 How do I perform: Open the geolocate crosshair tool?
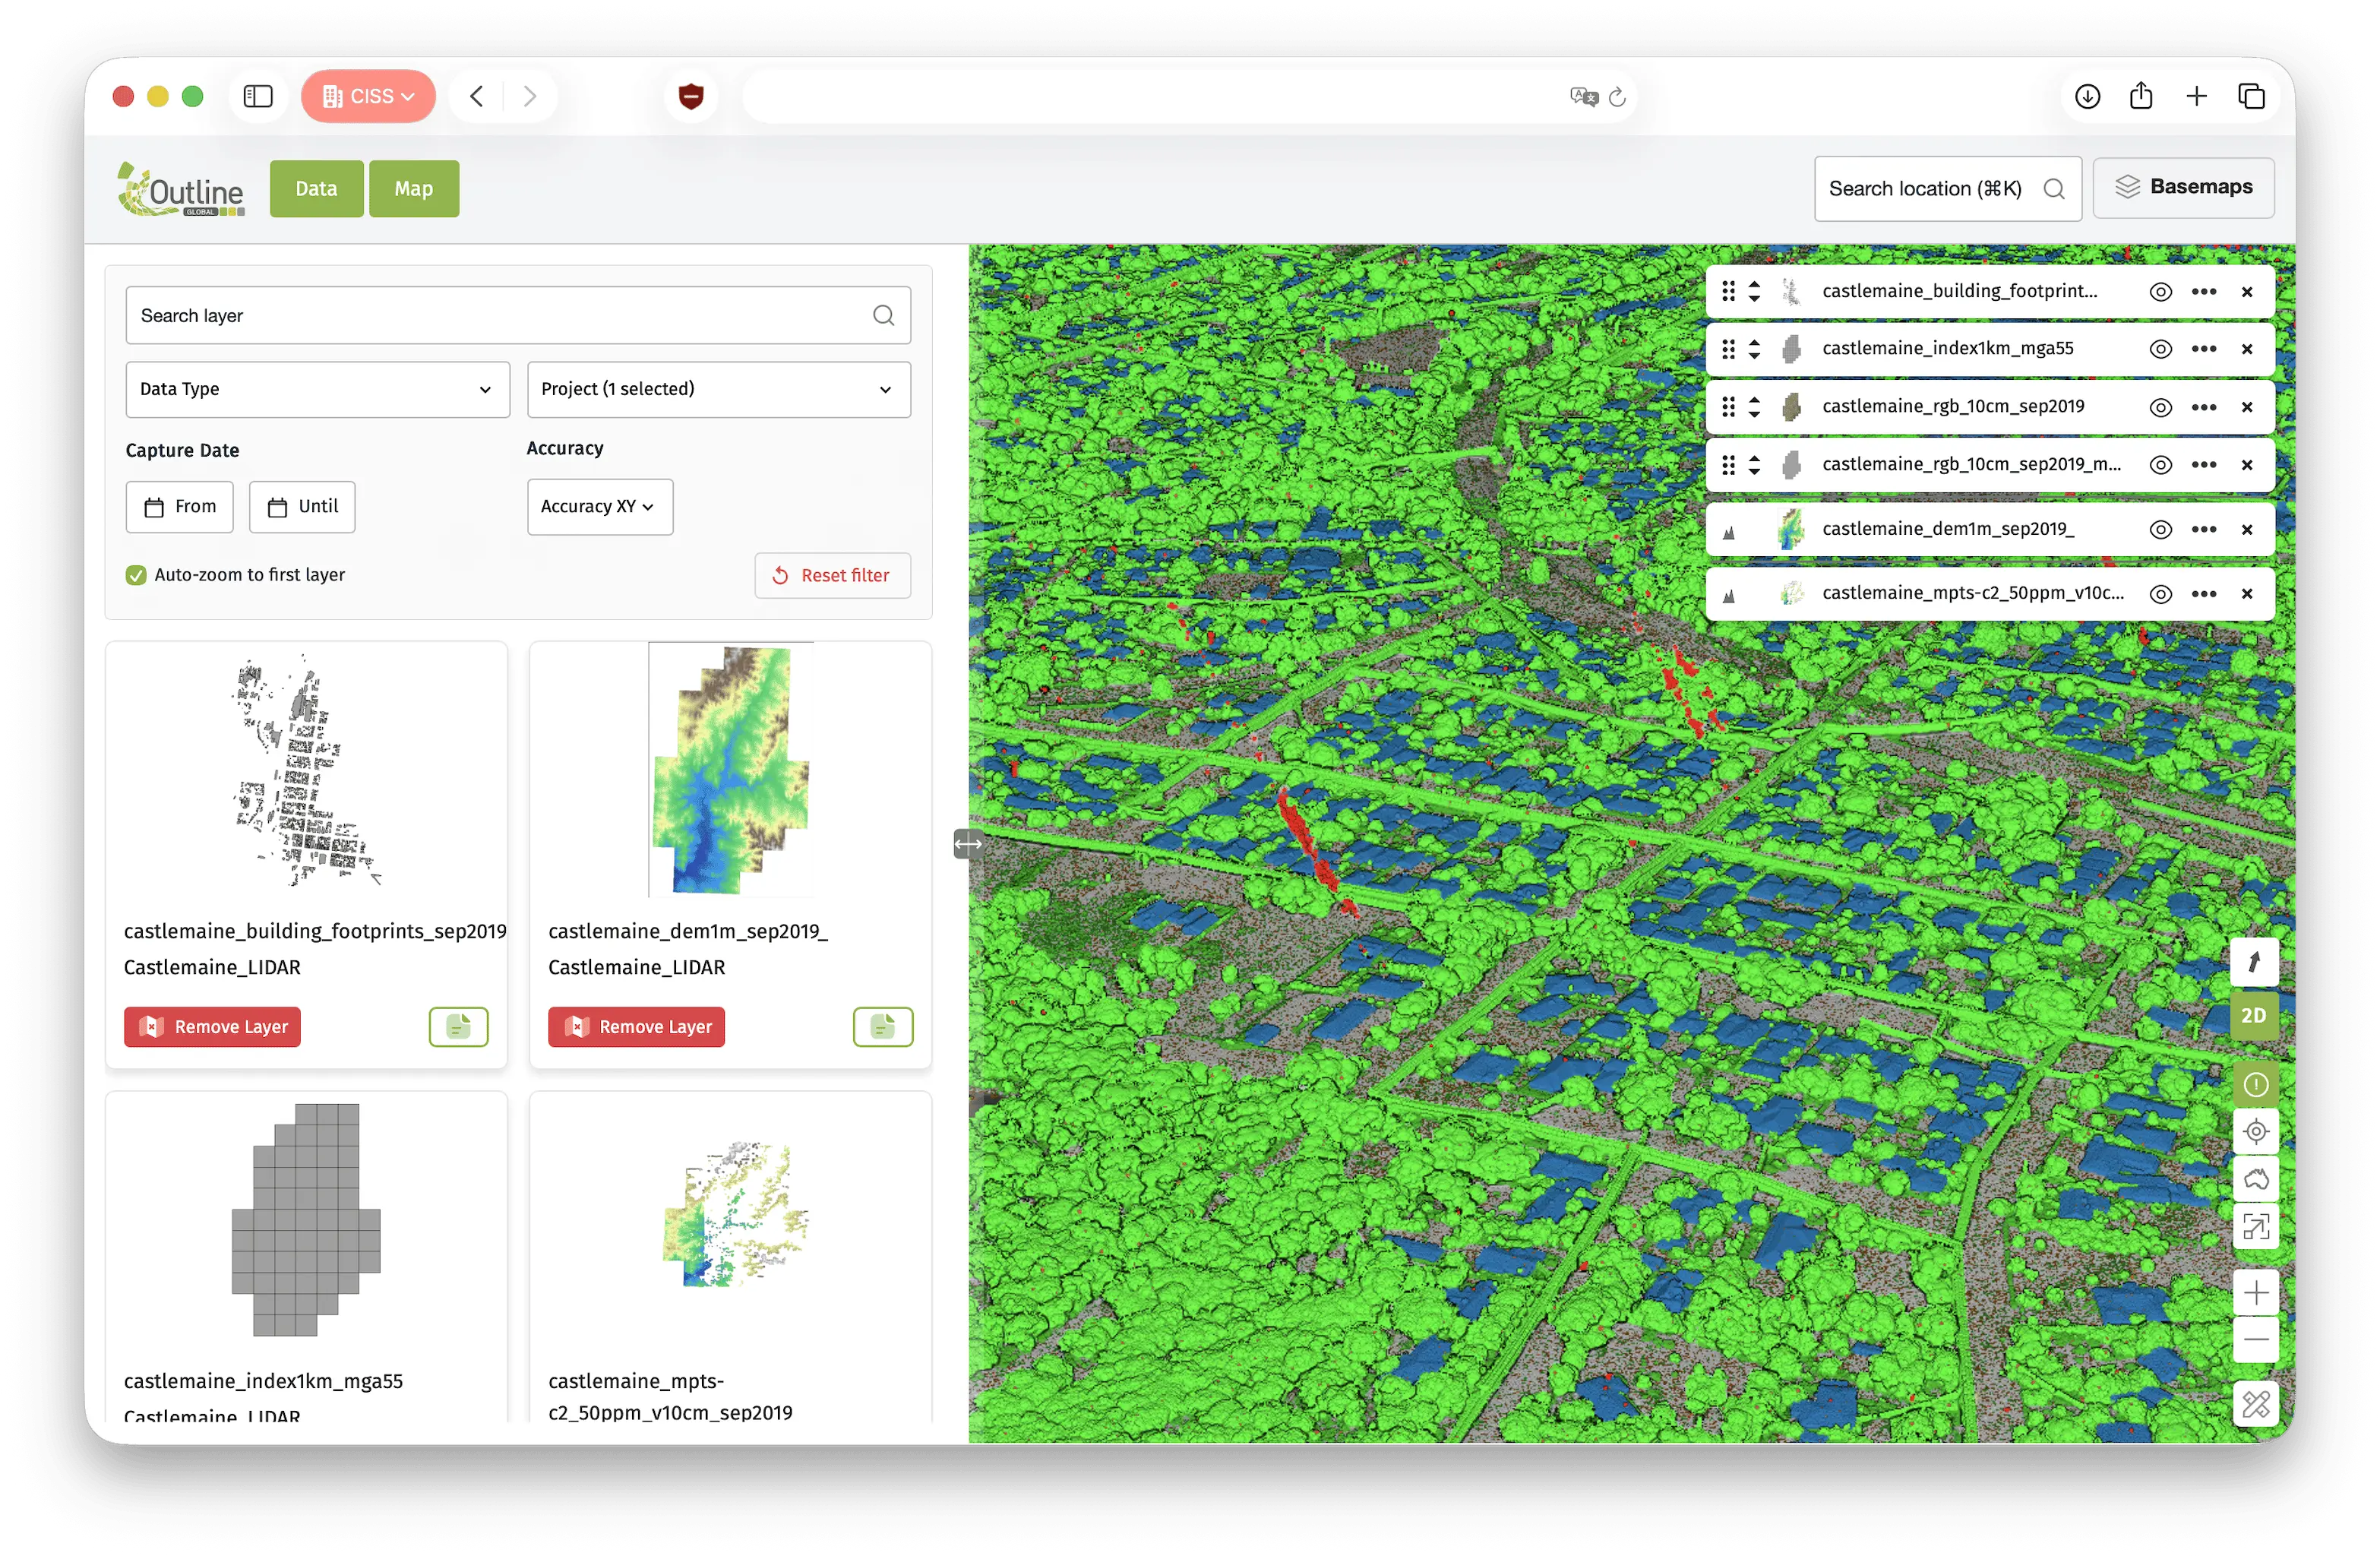2256,1131
